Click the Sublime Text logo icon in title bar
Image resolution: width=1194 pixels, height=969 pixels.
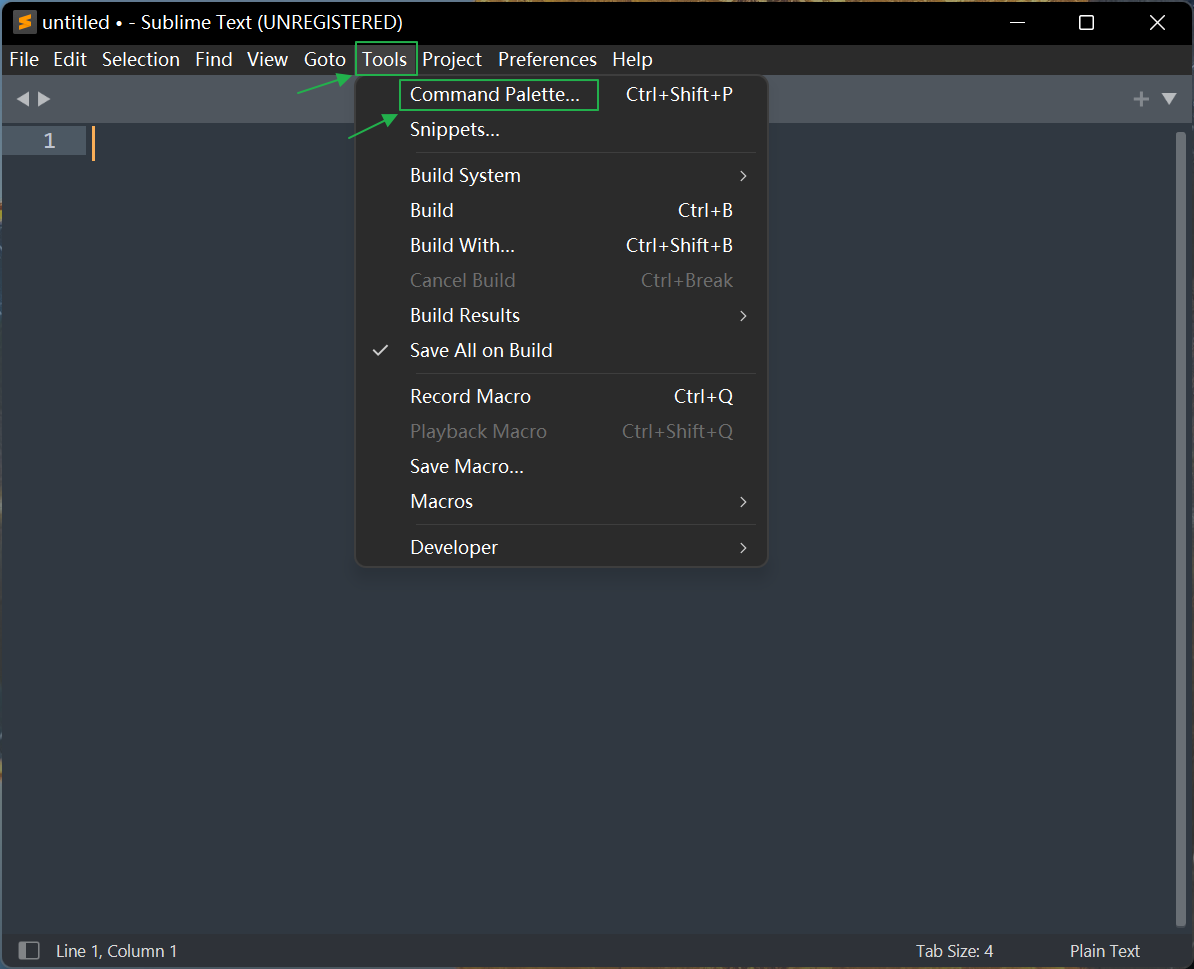point(24,22)
